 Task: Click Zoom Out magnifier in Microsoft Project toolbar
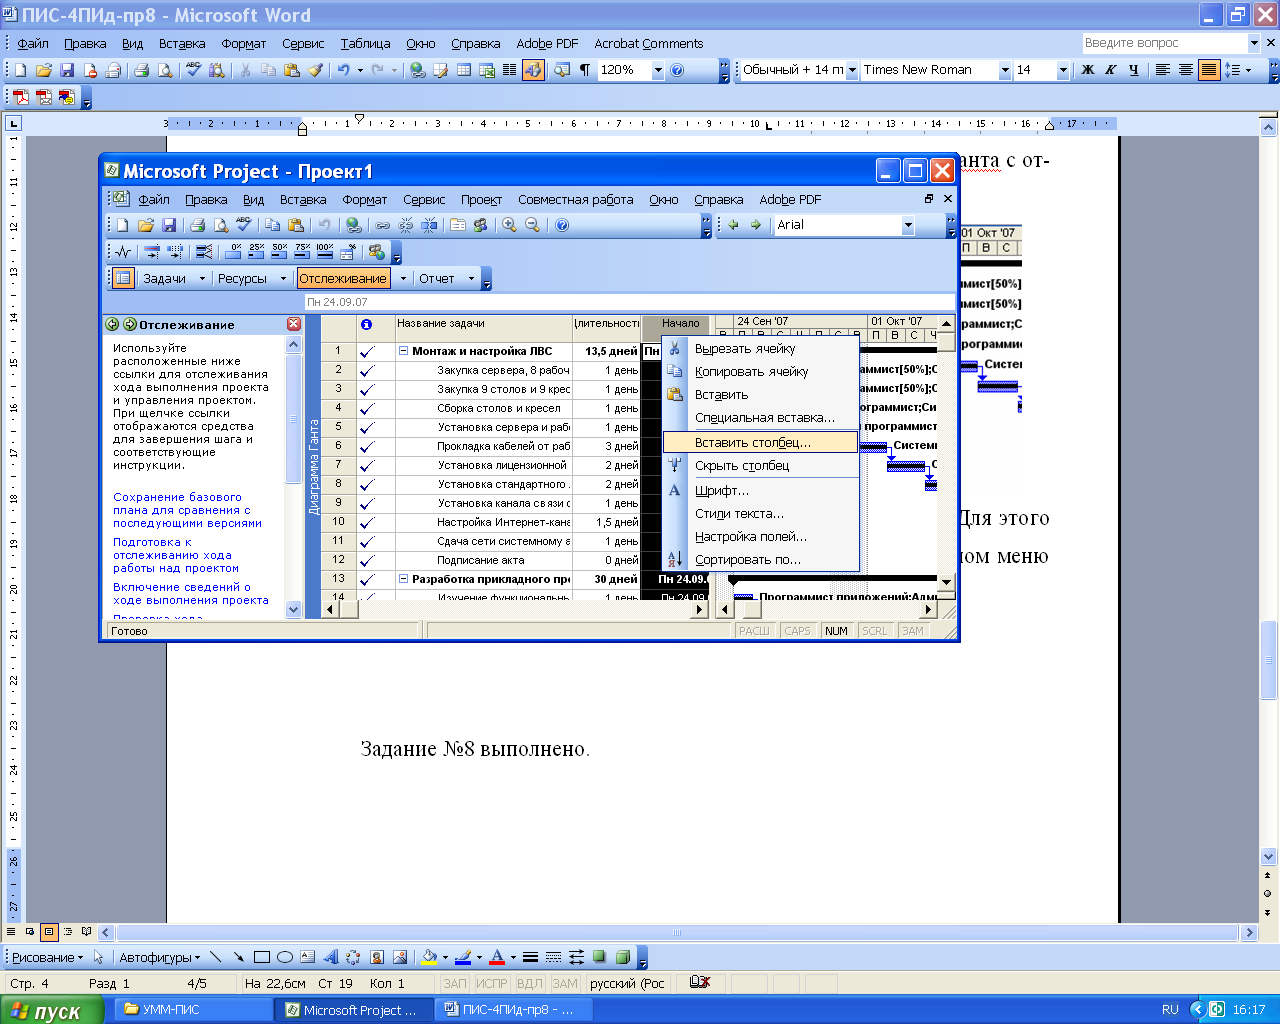(x=533, y=225)
